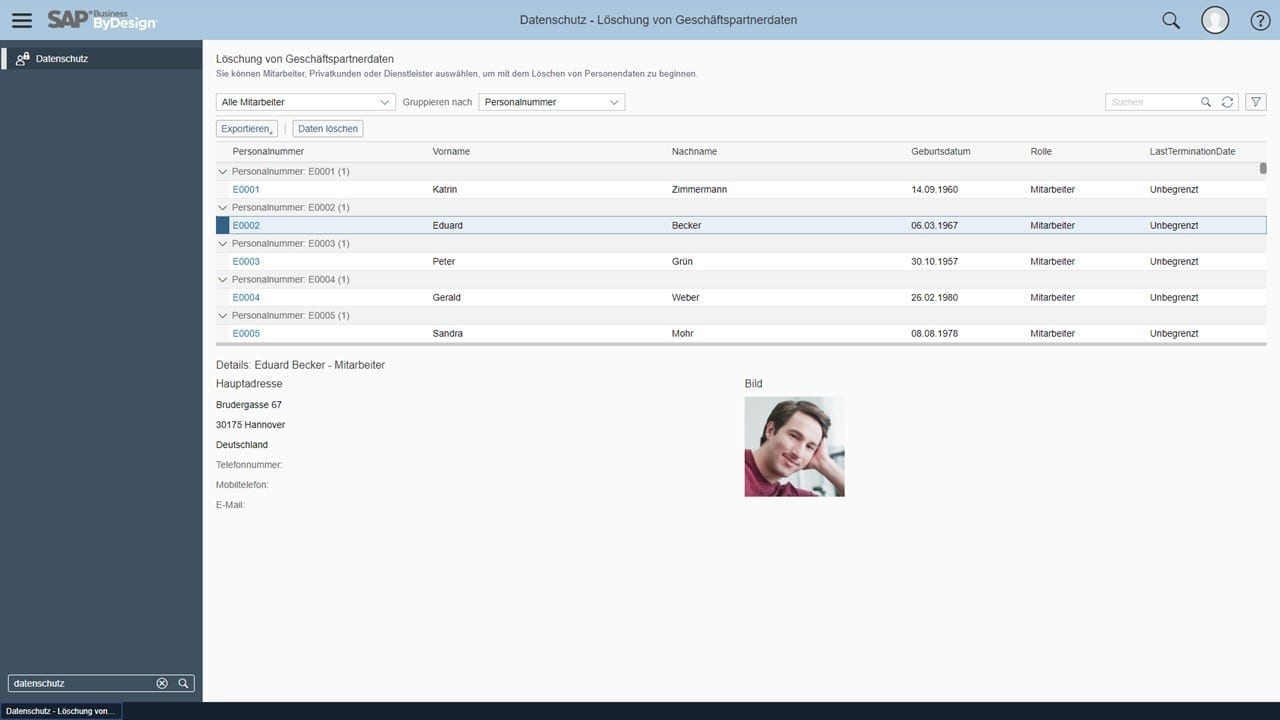This screenshot has width=1280, height=720.
Task: Run the sidebar search magnifier
Action: [x=183, y=683]
